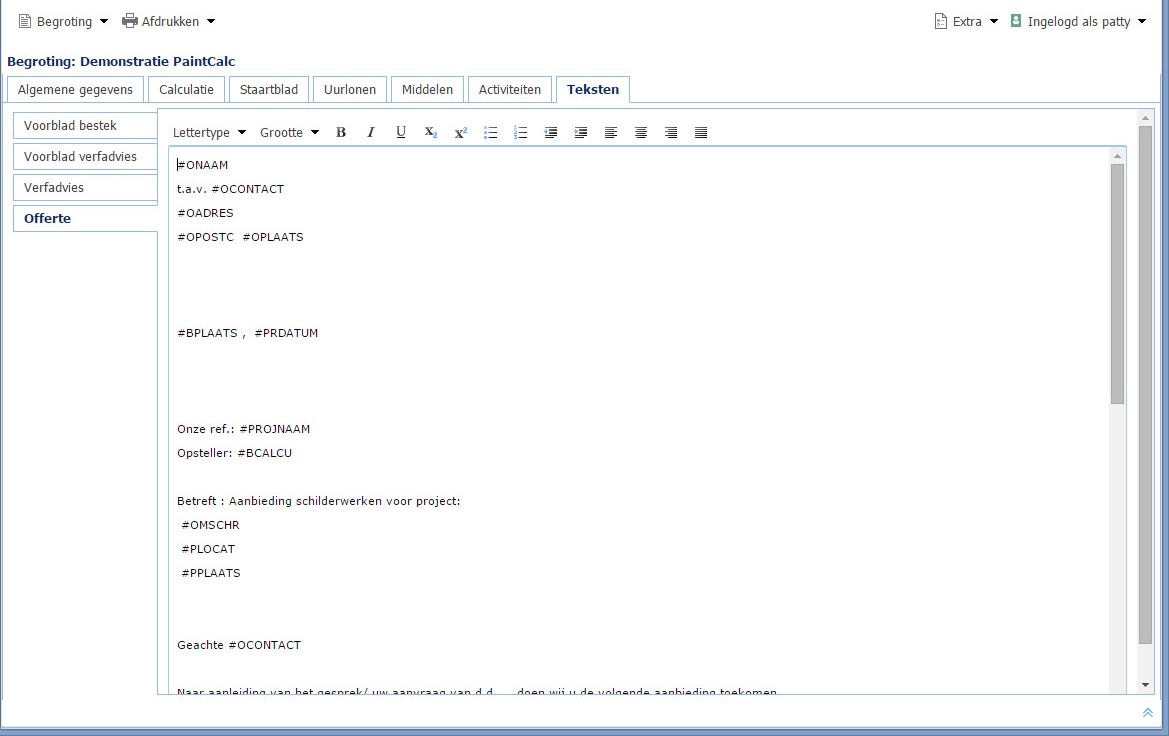Toggle underline formatting

401,132
